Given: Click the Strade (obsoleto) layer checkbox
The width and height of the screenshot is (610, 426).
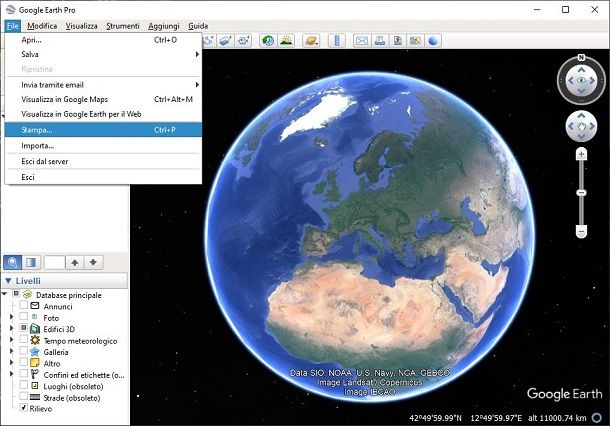Looking at the screenshot, I should 24,396.
